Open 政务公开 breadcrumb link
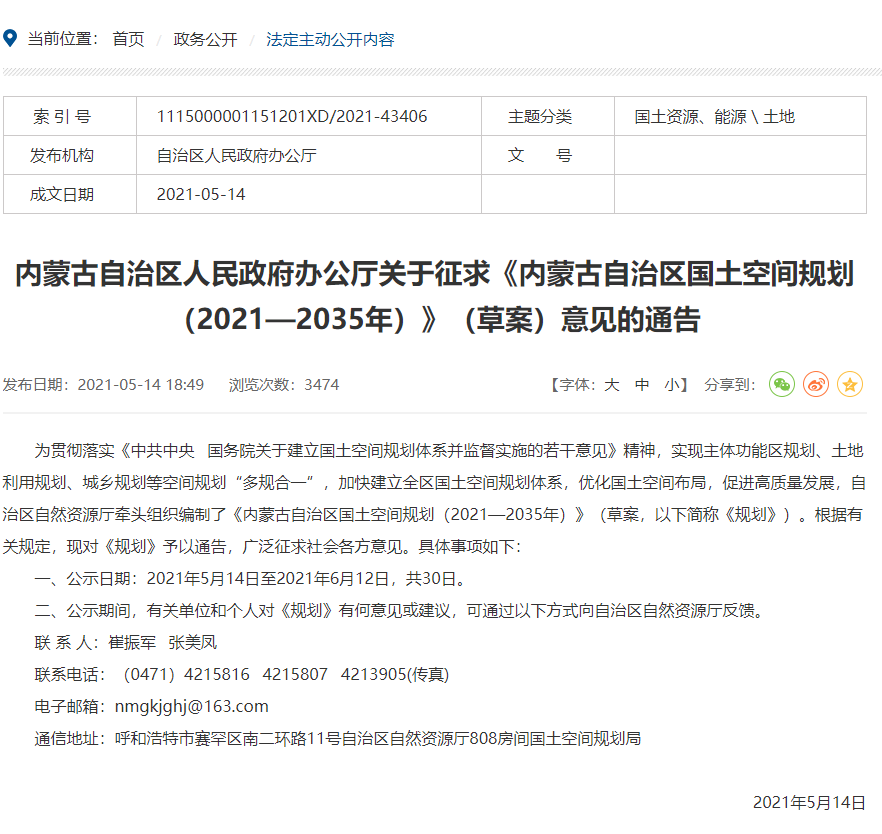The width and height of the screenshot is (882, 834). coord(205,39)
